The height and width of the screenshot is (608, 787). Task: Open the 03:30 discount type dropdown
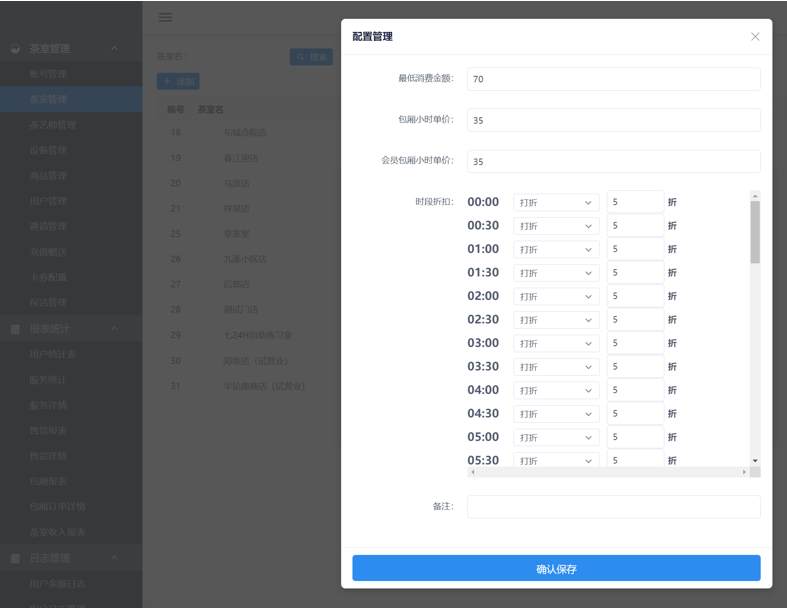tap(556, 367)
